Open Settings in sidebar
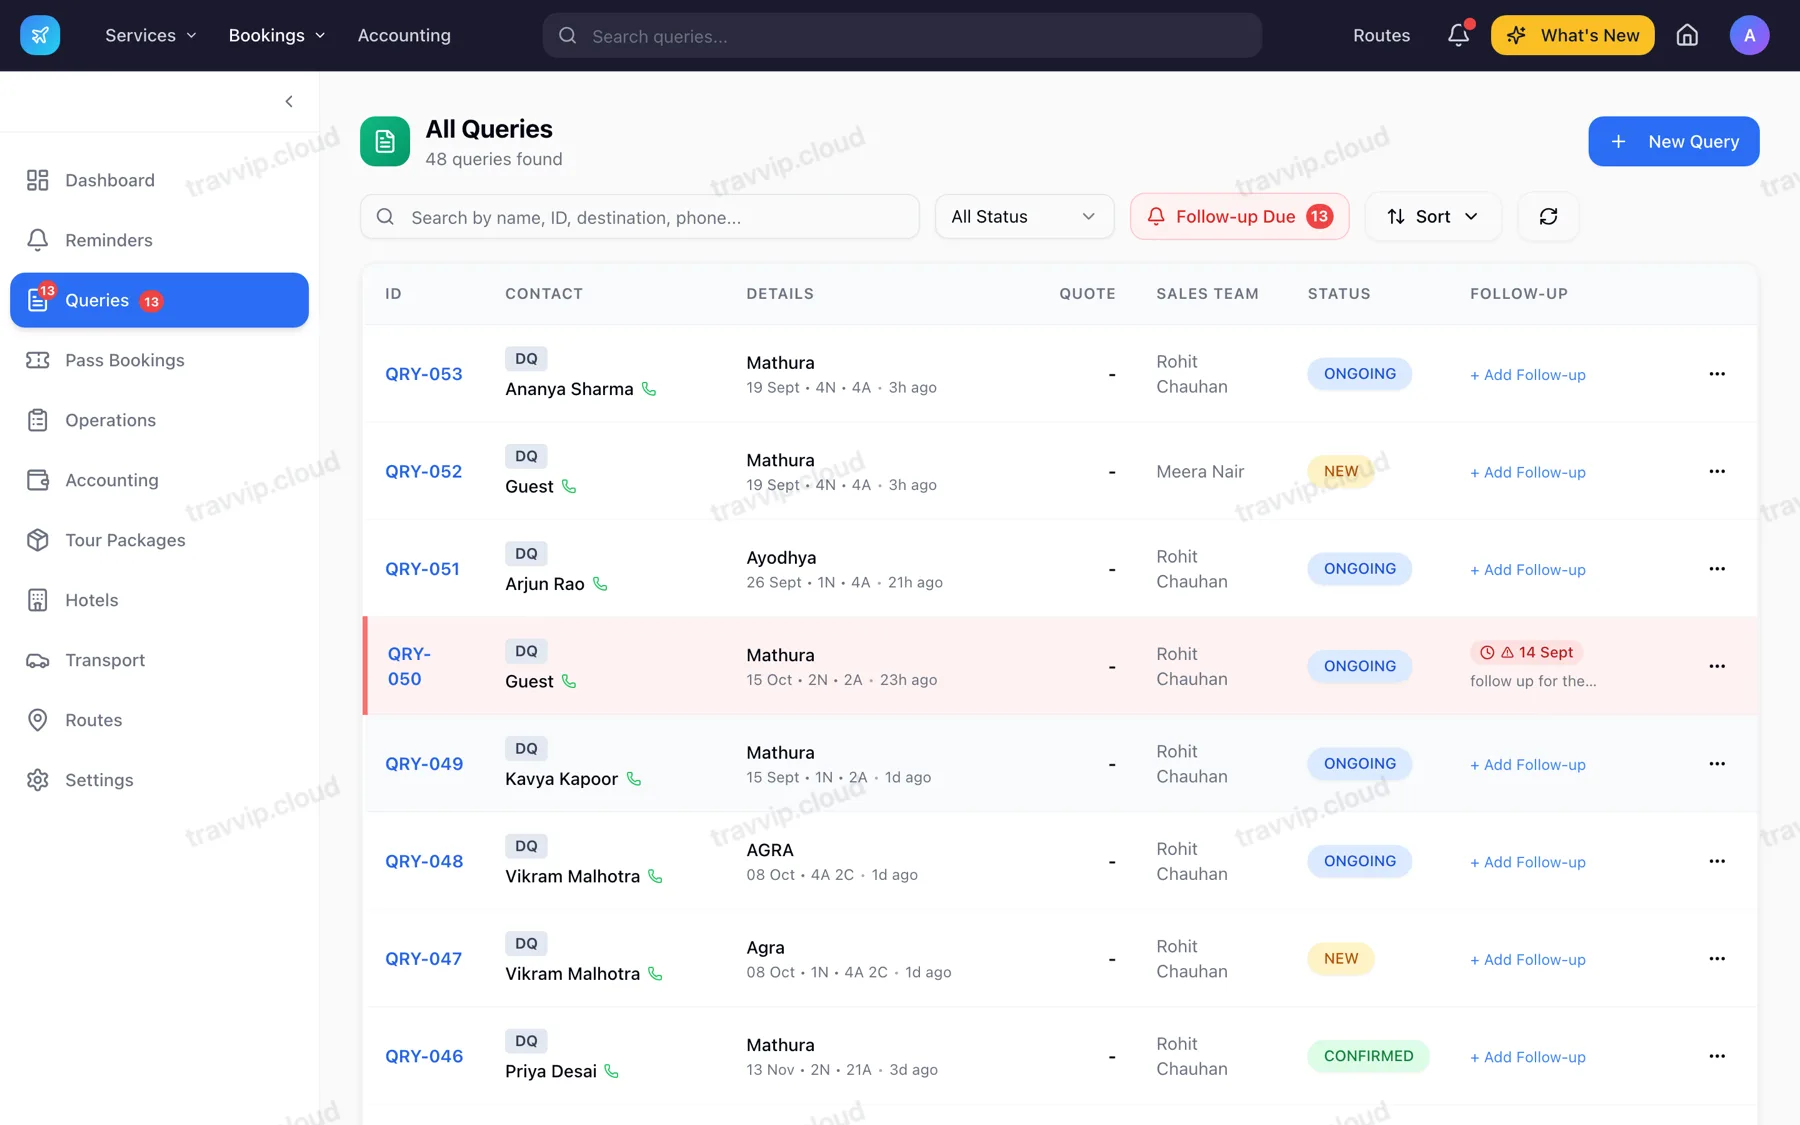The image size is (1800, 1125). point(159,780)
